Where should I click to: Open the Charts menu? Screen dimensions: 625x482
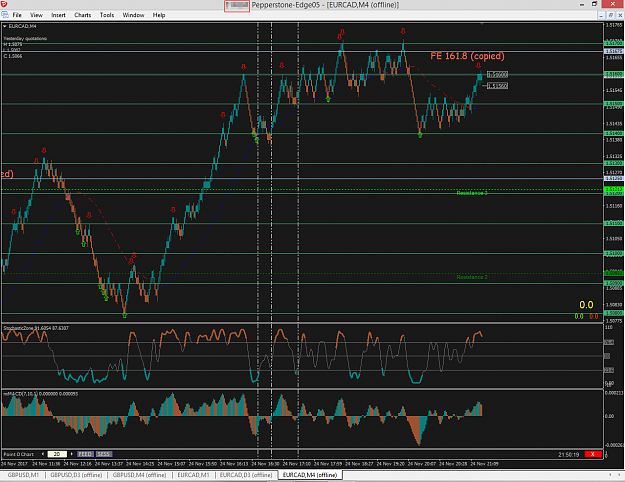click(83, 15)
